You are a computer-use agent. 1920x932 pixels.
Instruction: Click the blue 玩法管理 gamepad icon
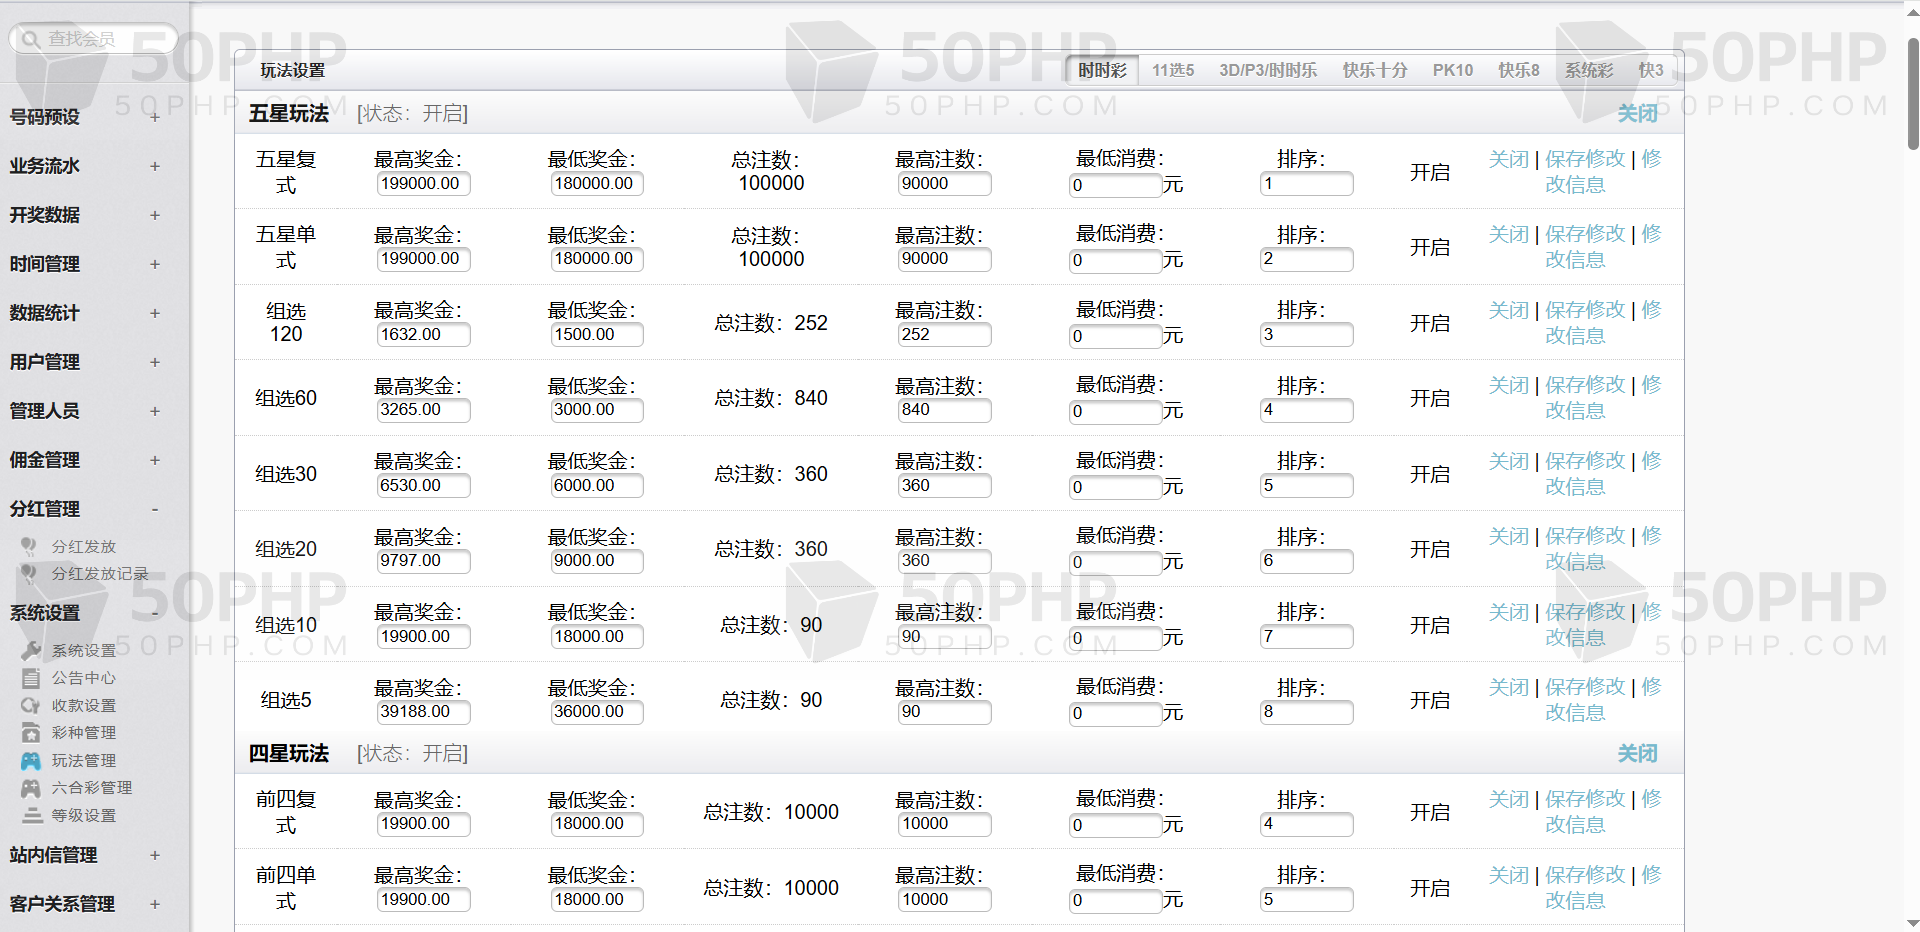pyautogui.click(x=31, y=761)
